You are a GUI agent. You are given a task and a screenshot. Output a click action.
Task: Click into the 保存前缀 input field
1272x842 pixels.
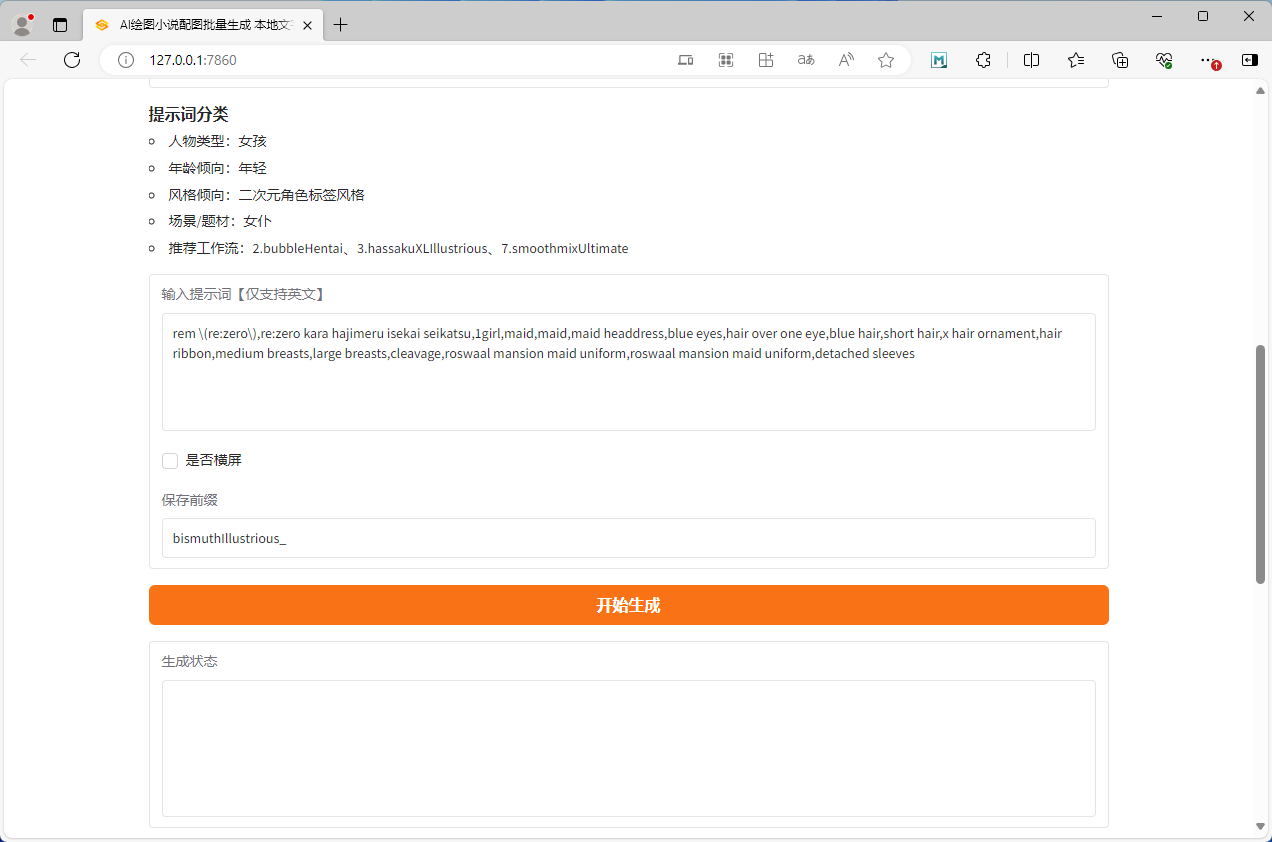(628, 538)
